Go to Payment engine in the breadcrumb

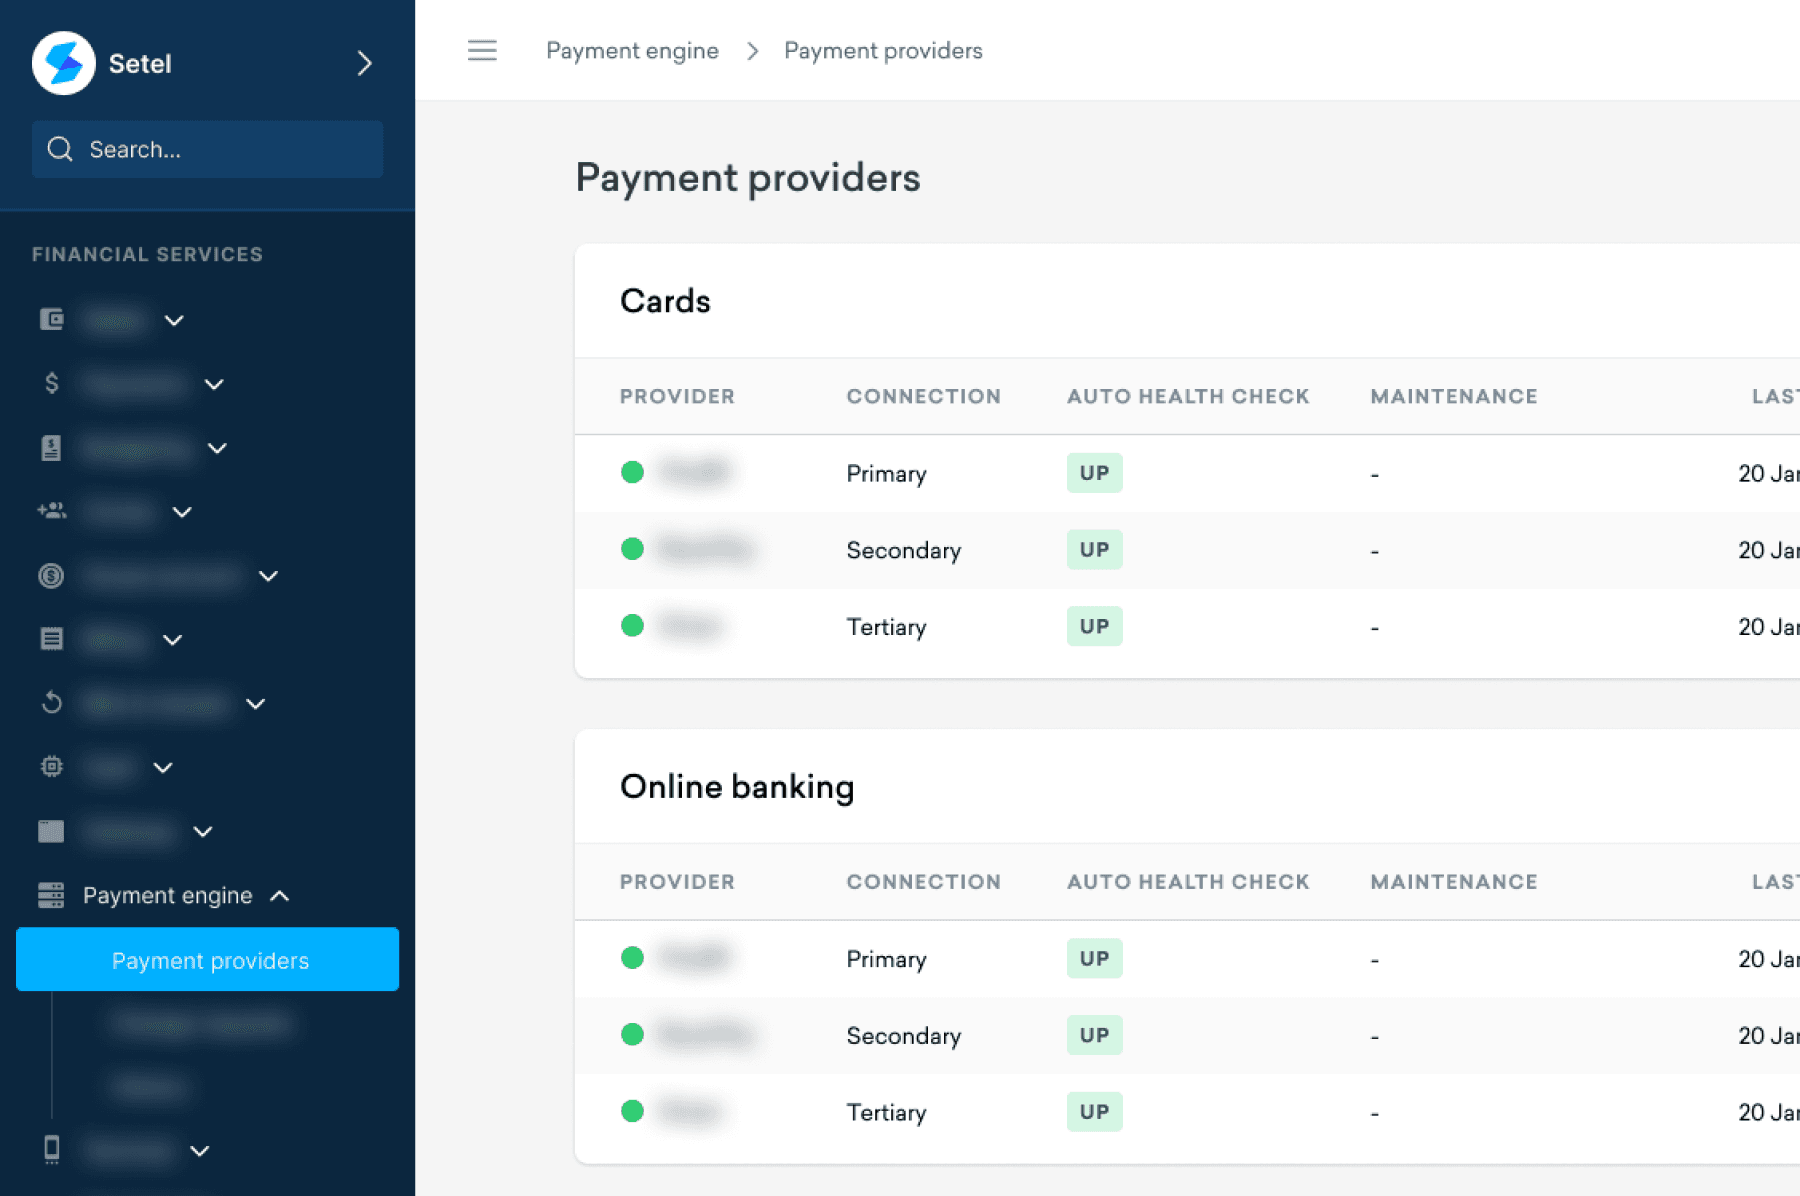(x=632, y=51)
